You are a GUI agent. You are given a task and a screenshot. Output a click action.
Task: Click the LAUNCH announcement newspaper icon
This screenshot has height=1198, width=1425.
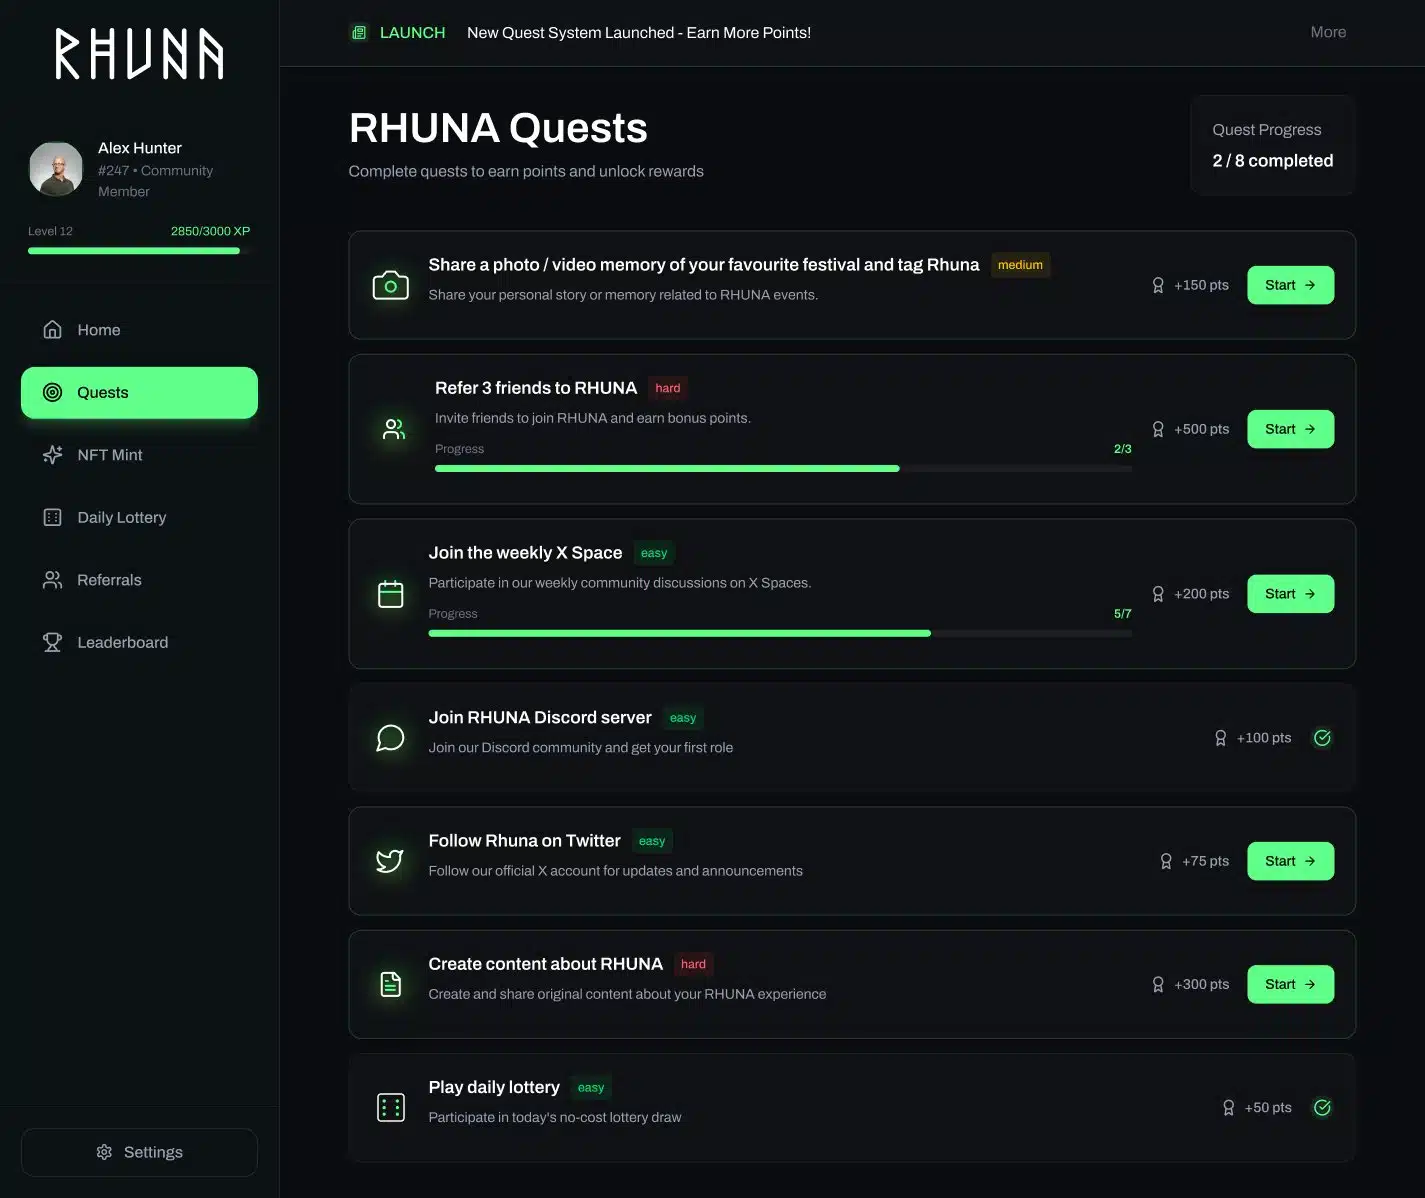coord(359,33)
